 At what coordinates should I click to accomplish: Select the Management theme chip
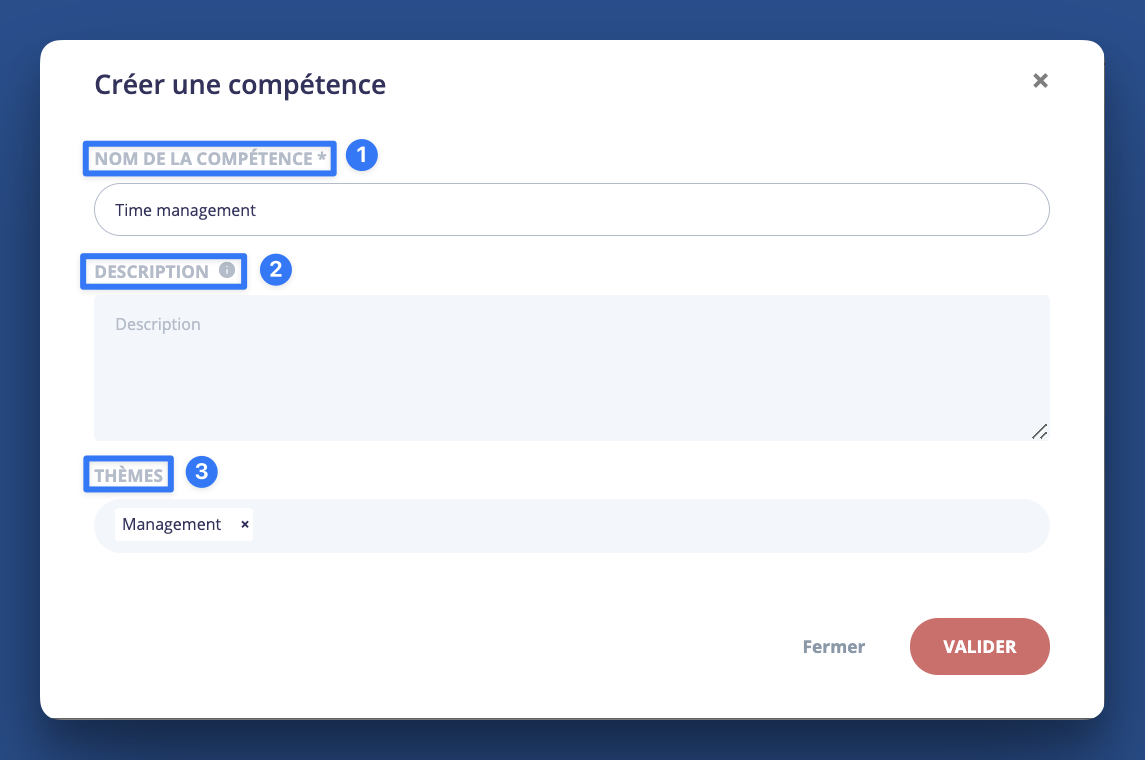172,524
